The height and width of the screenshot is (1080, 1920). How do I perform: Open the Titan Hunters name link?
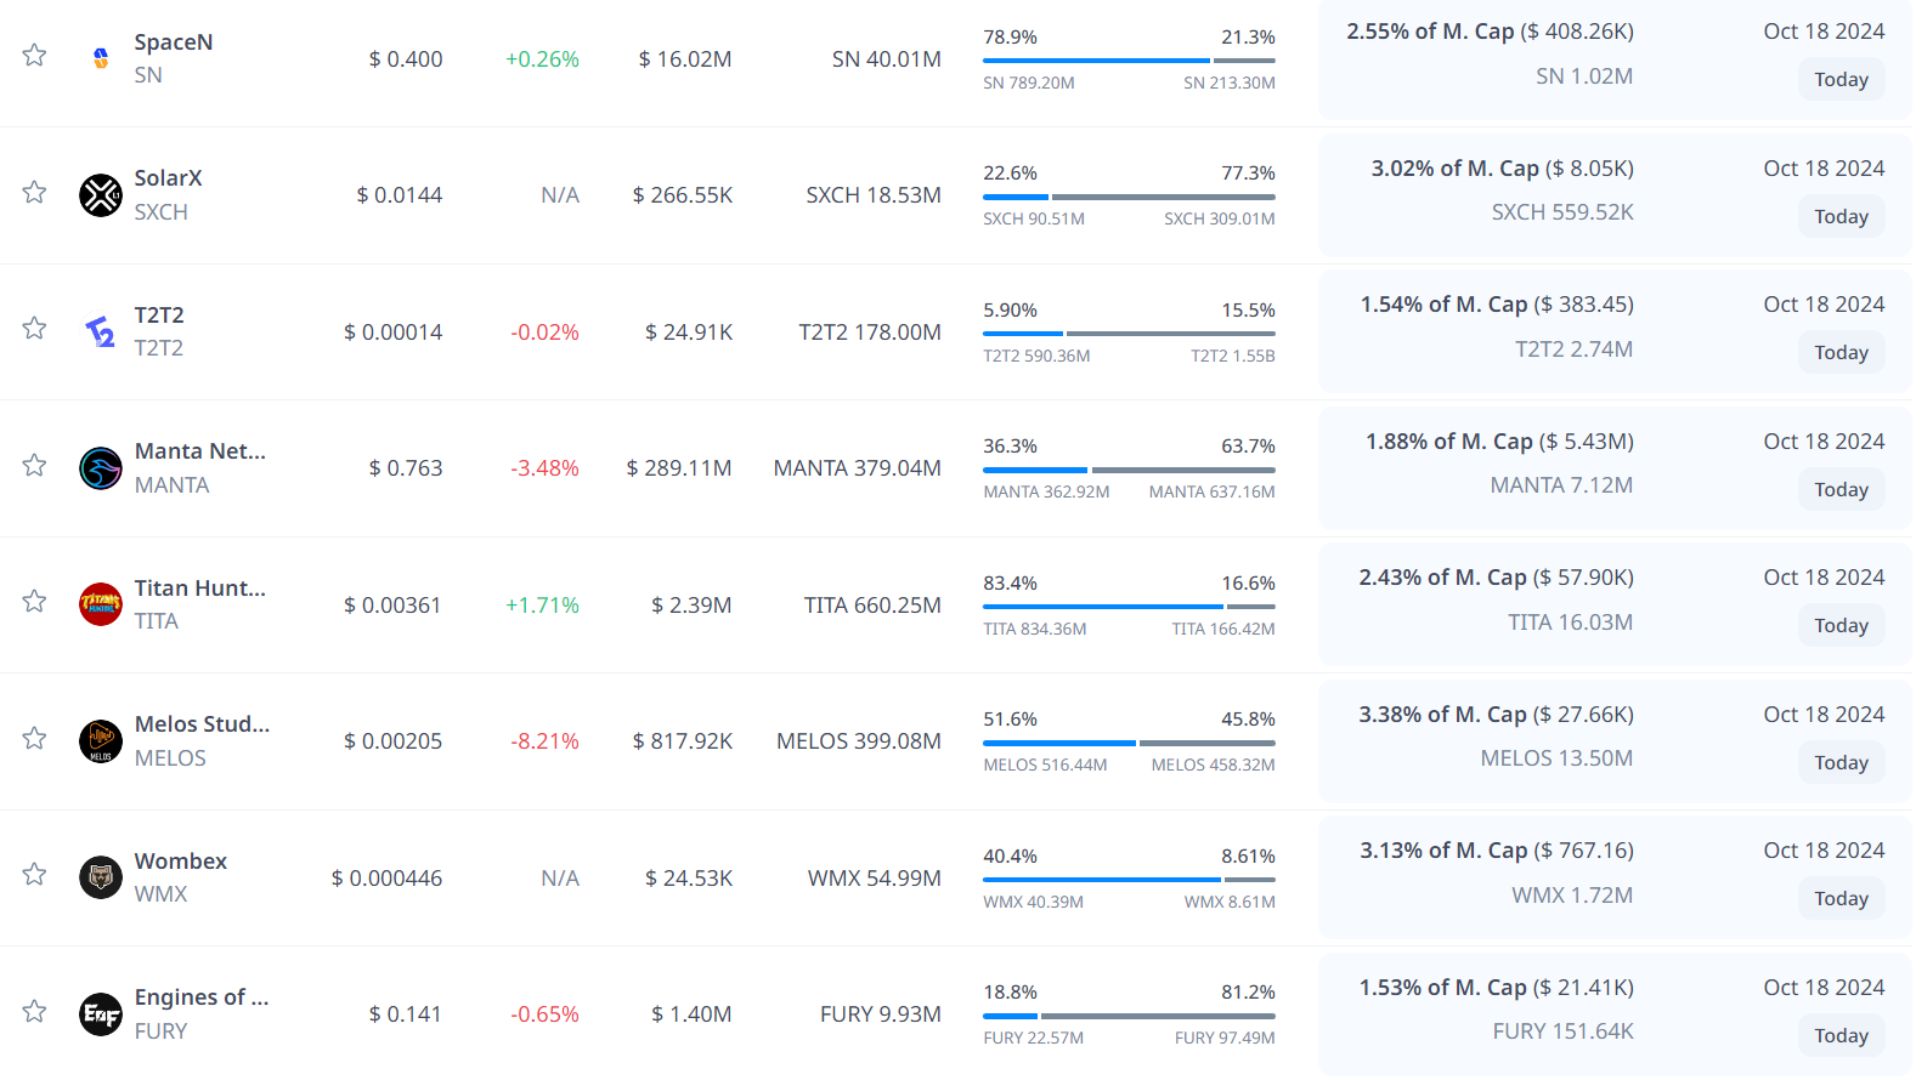200,588
